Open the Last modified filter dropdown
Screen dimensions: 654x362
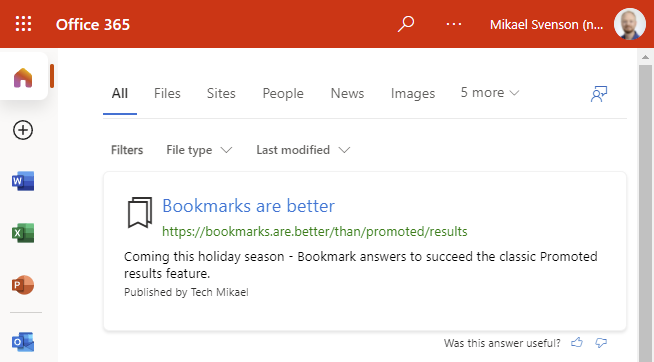(303, 150)
